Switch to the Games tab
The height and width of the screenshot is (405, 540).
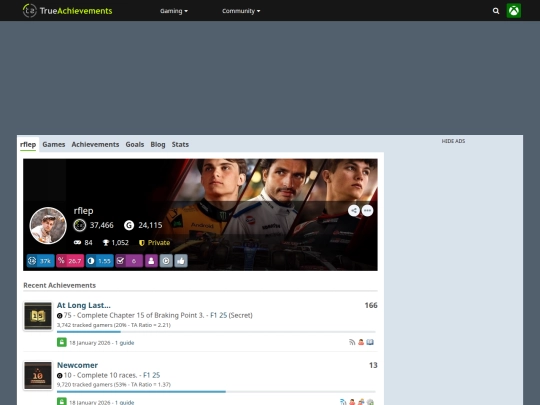[54, 144]
